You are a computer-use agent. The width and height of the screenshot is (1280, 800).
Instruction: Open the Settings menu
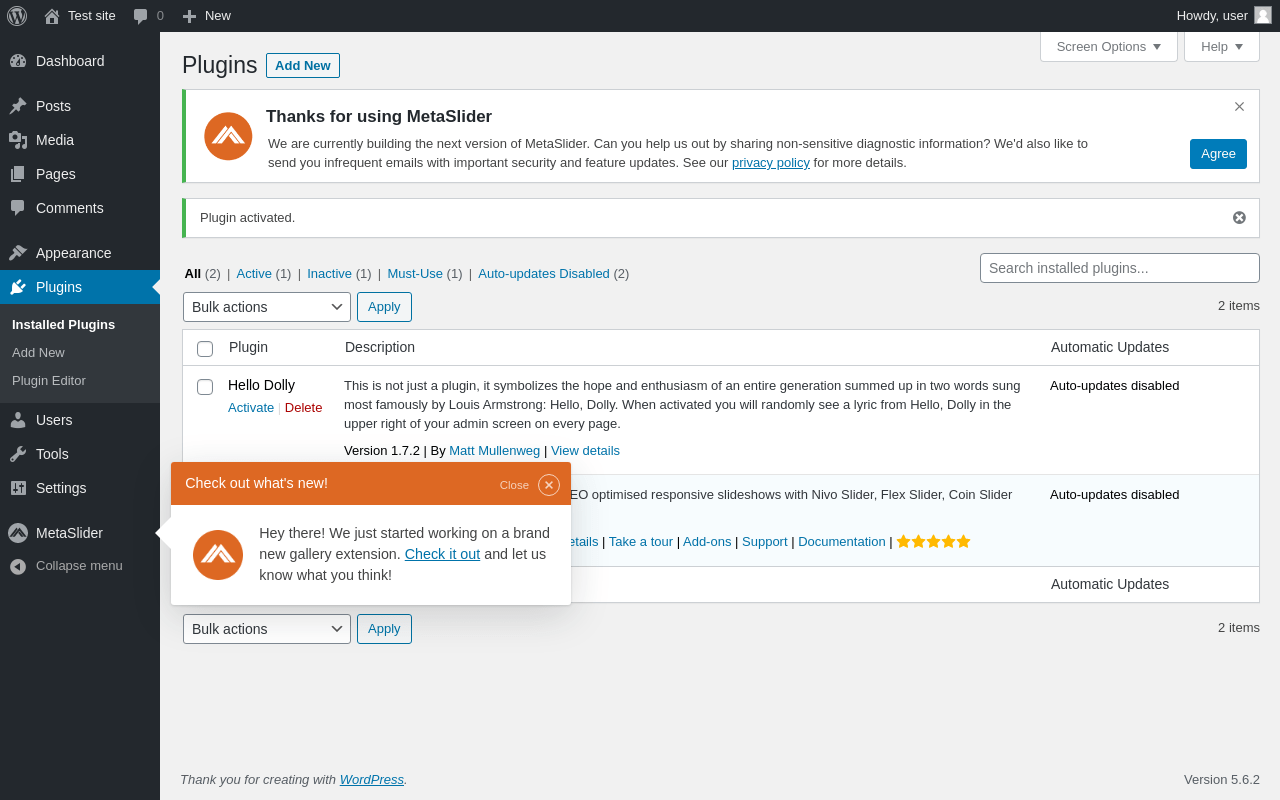(80, 488)
